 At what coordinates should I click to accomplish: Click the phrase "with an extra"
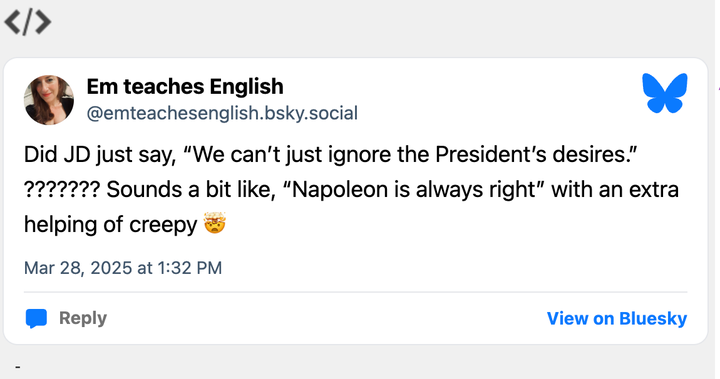pyautogui.click(x=615, y=189)
